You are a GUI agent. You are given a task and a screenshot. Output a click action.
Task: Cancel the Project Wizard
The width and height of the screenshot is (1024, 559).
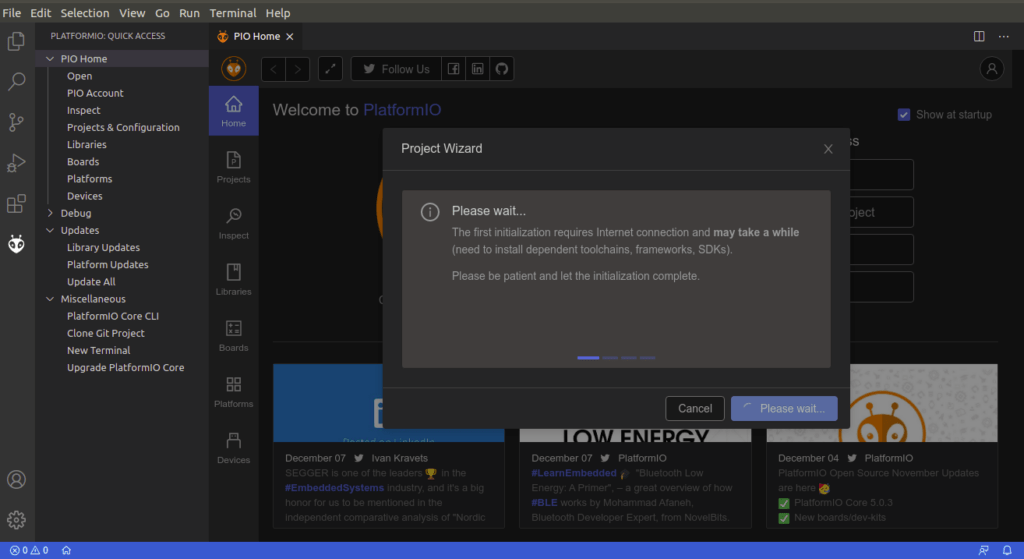[x=695, y=409]
